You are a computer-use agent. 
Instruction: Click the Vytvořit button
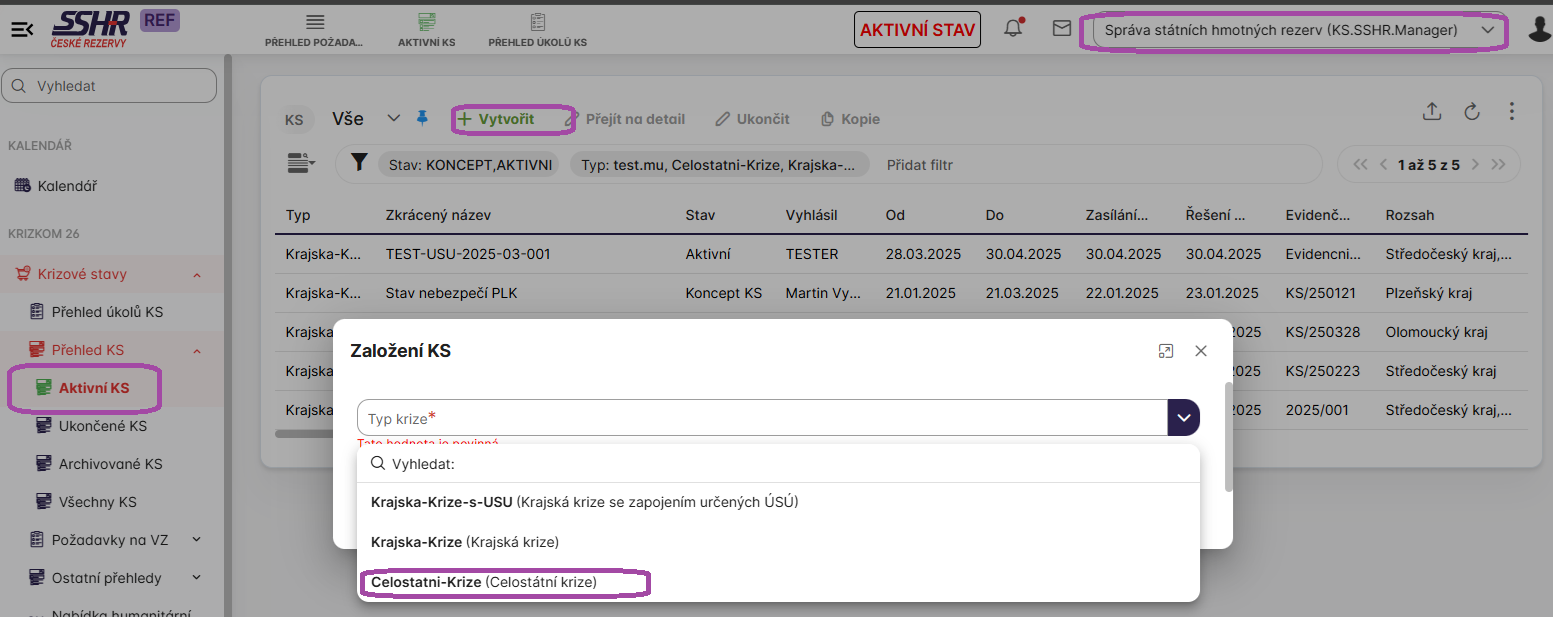click(x=496, y=119)
